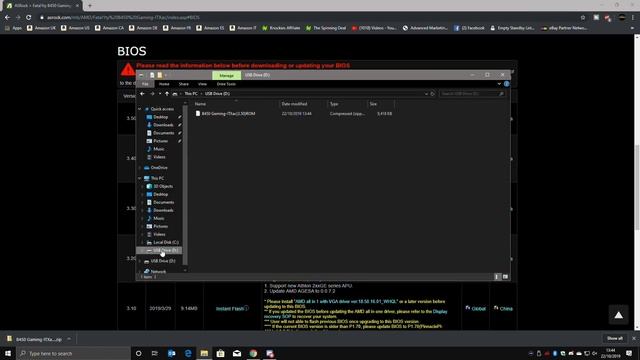
Task: Open the Facebook bookmark
Action: click(x=469, y=28)
